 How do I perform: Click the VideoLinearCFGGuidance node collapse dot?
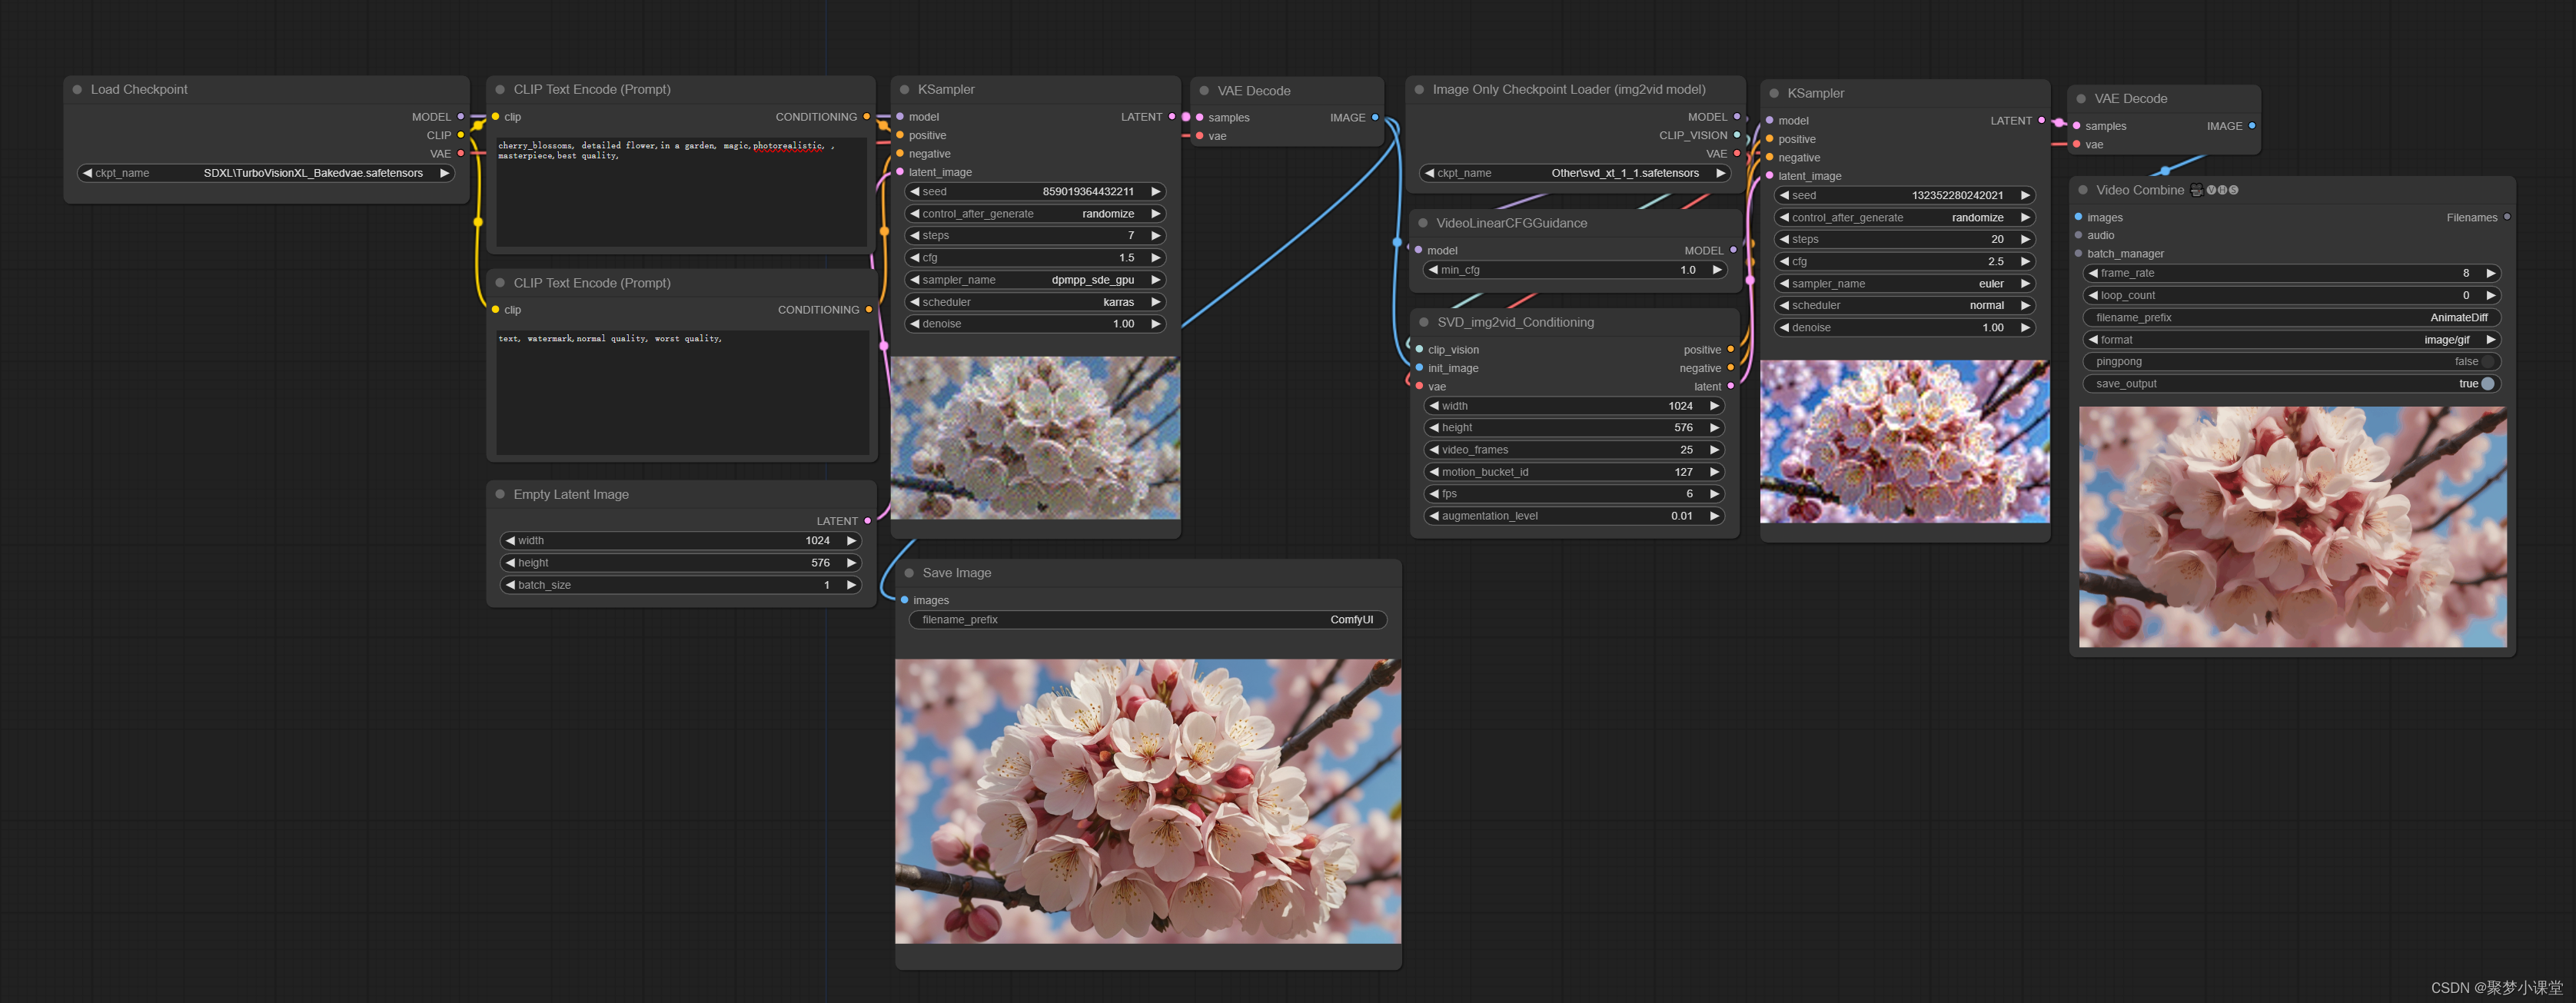pyautogui.click(x=1423, y=223)
